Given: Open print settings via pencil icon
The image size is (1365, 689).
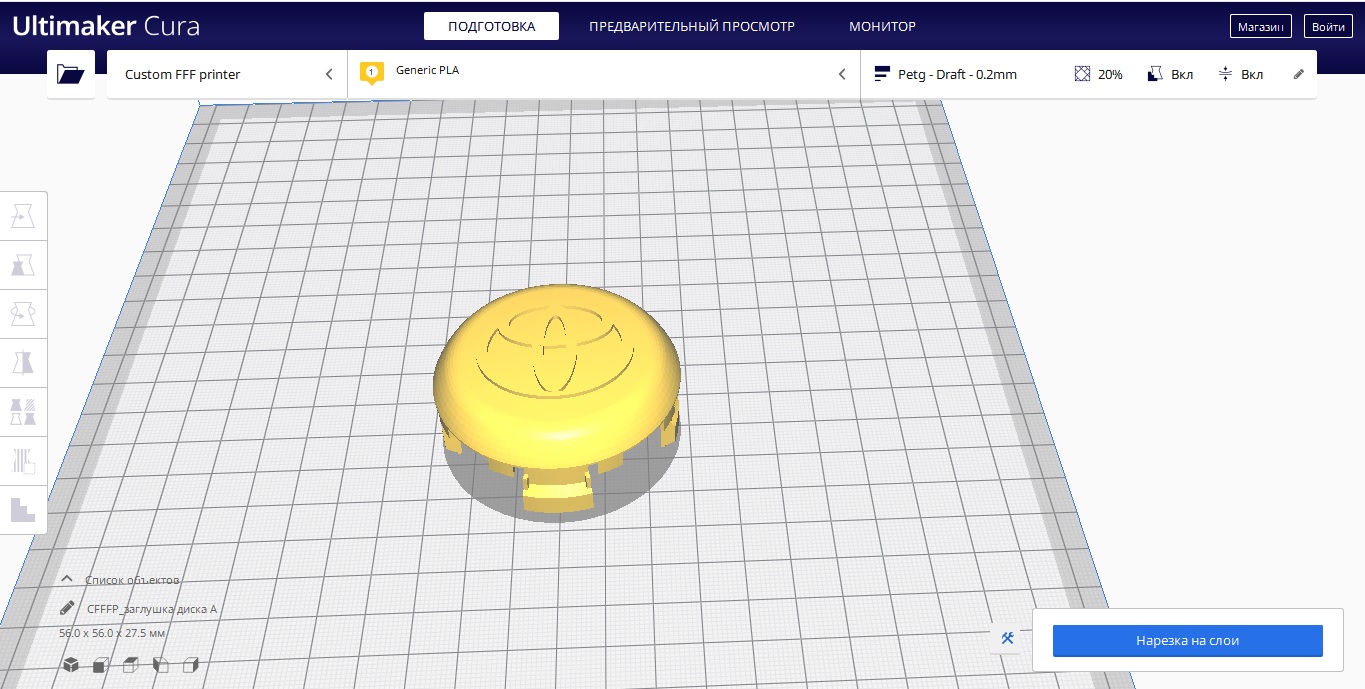Looking at the screenshot, I should click(1299, 74).
